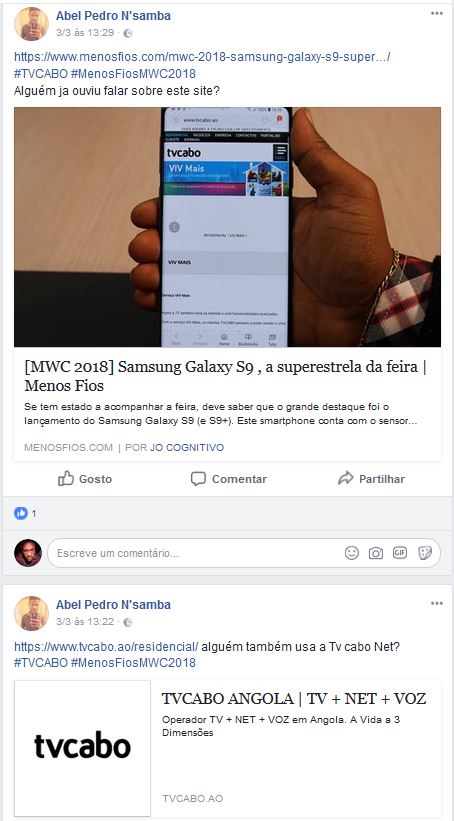Open the emoji picker in the comment box
454x821 pixels.
pos(352,553)
